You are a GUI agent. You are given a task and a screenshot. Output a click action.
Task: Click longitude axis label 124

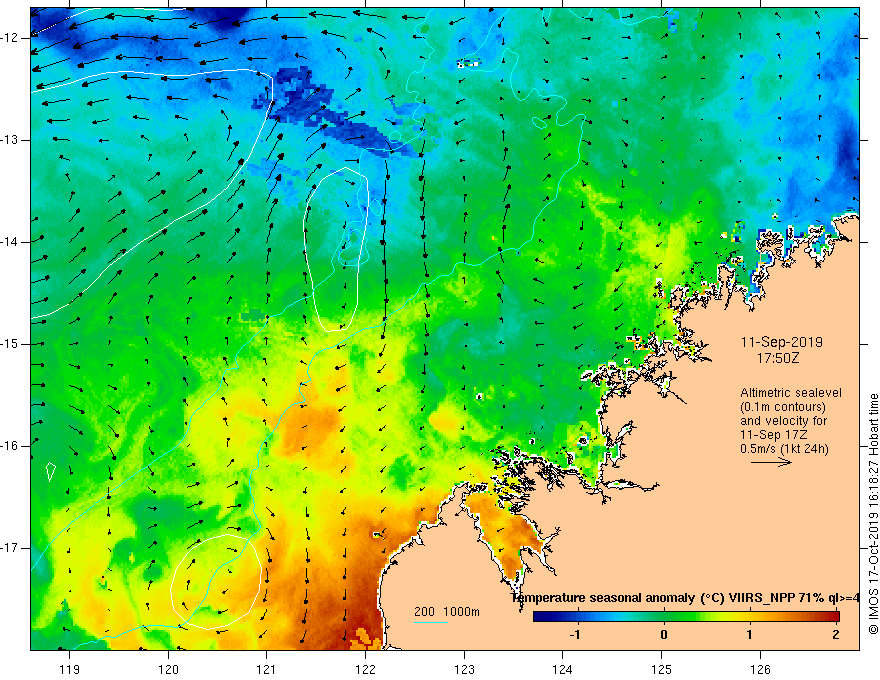[x=562, y=669]
